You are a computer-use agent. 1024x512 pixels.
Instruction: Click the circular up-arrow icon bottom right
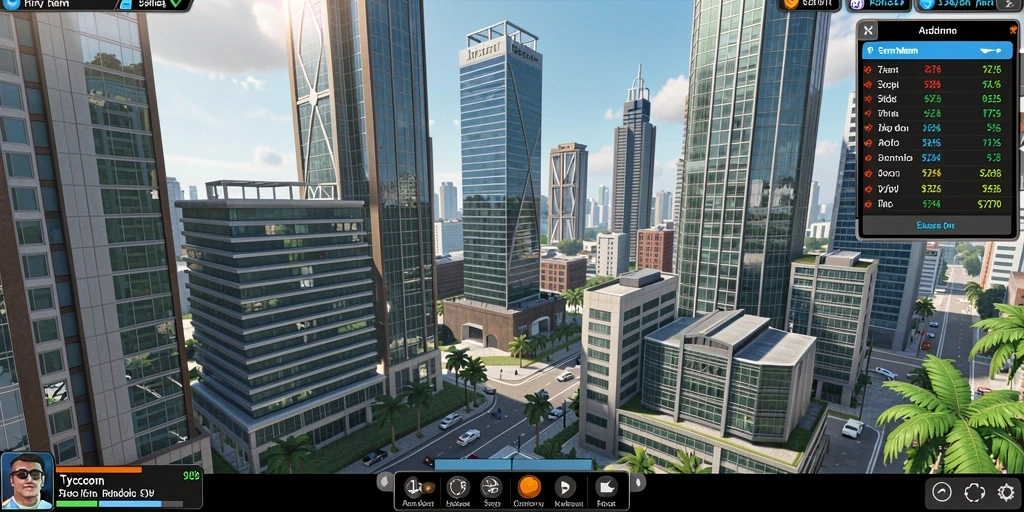941,492
